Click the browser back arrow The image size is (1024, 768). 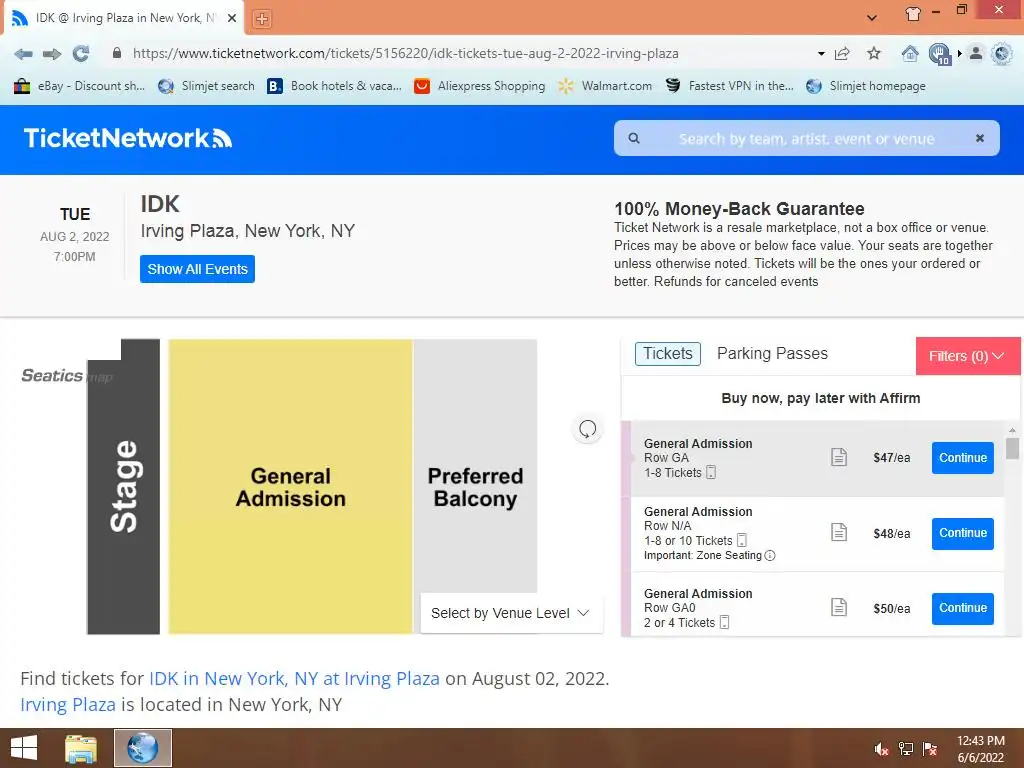[x=24, y=54]
